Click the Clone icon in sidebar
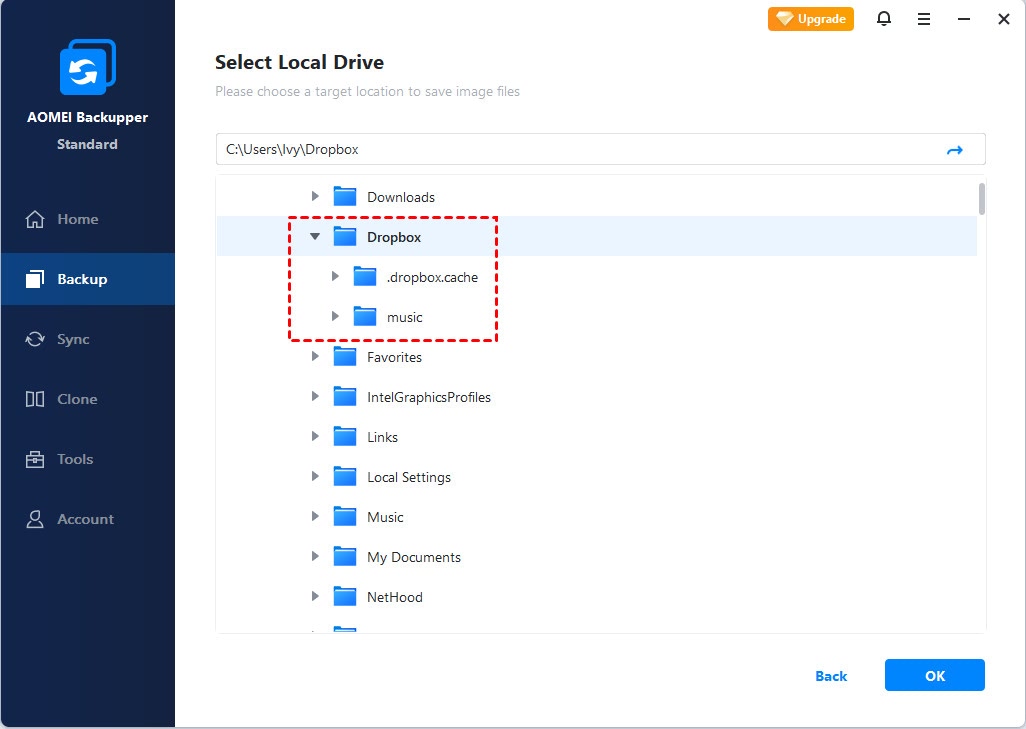The width and height of the screenshot is (1026, 729). tap(35, 399)
